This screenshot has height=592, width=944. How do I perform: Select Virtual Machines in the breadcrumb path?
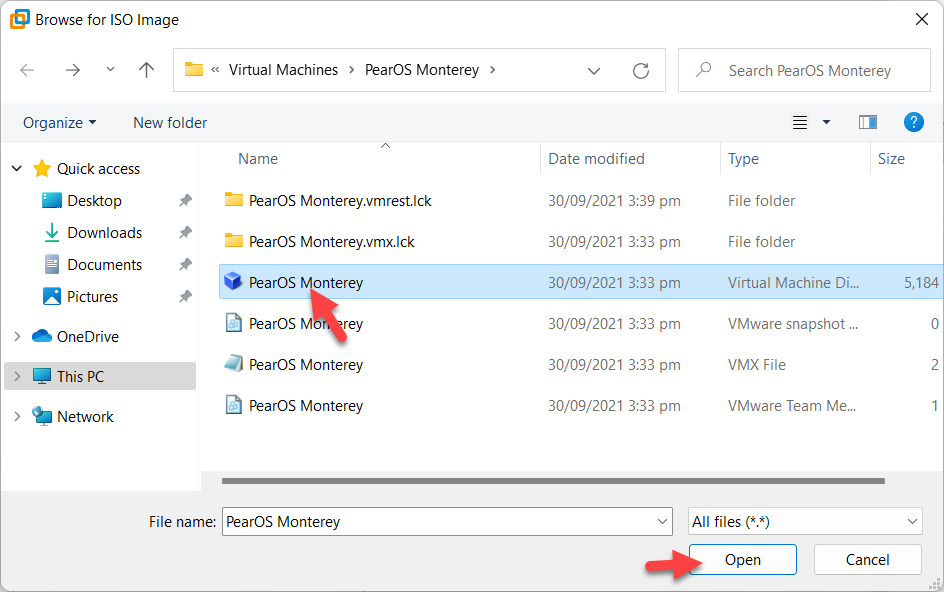tap(283, 70)
